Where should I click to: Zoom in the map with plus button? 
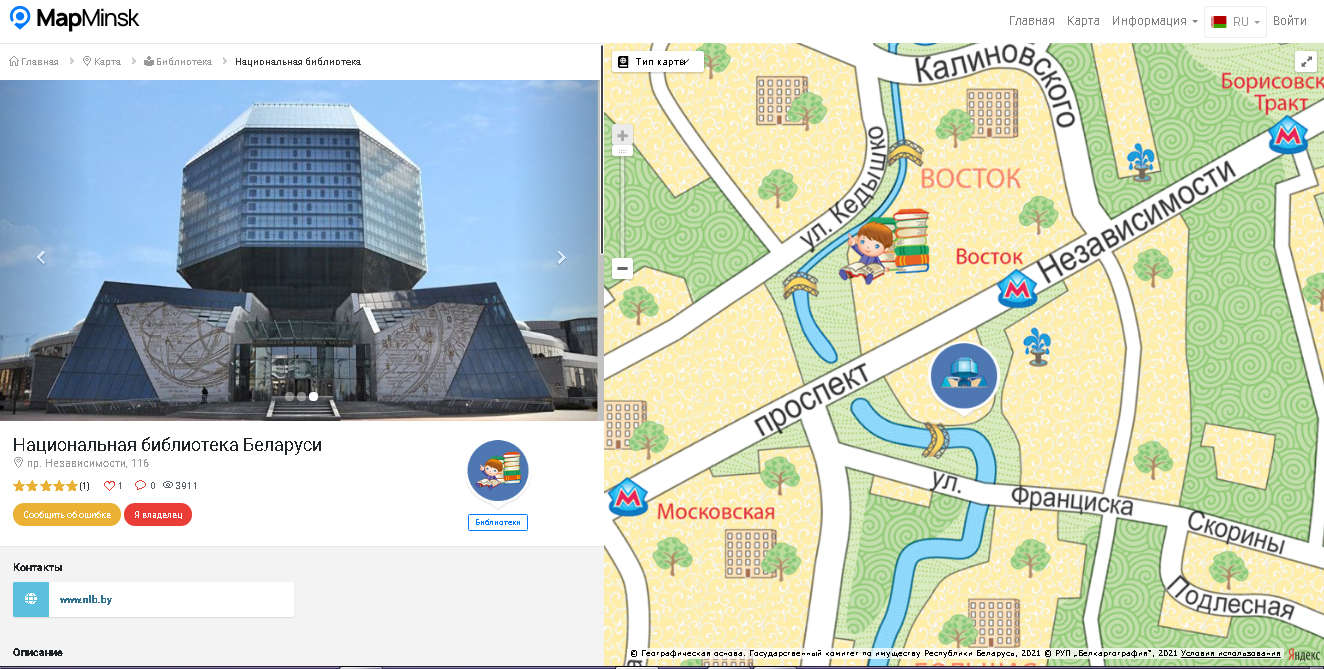pos(622,136)
